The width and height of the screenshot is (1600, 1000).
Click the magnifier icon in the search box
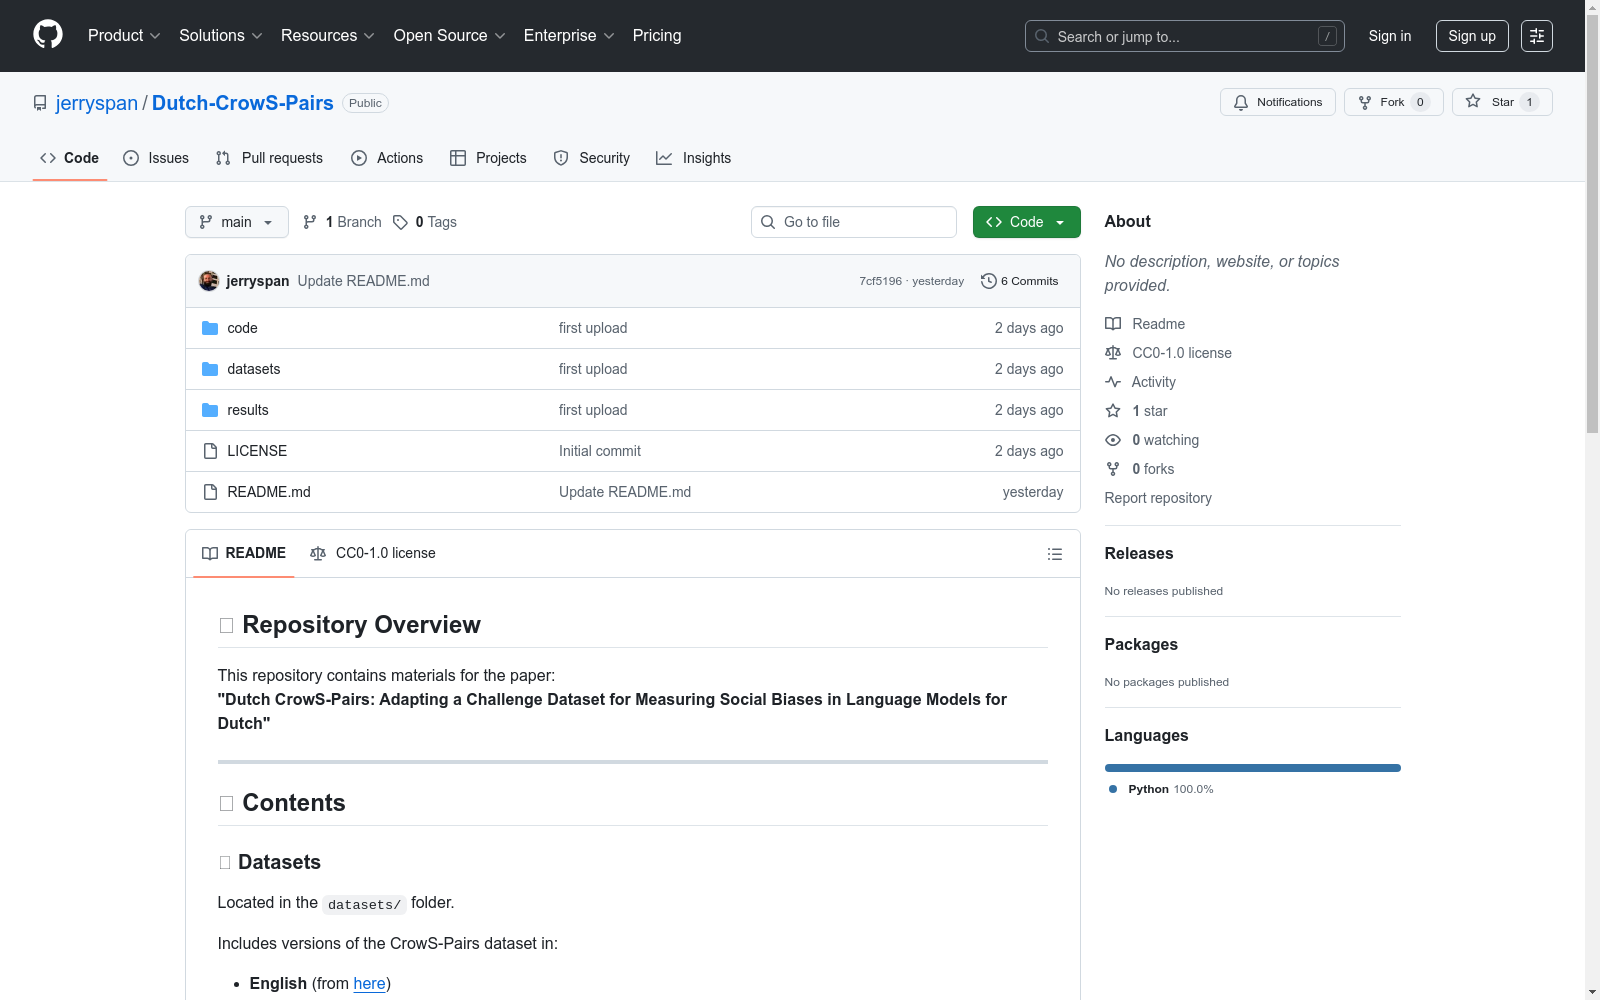[x=1042, y=36]
